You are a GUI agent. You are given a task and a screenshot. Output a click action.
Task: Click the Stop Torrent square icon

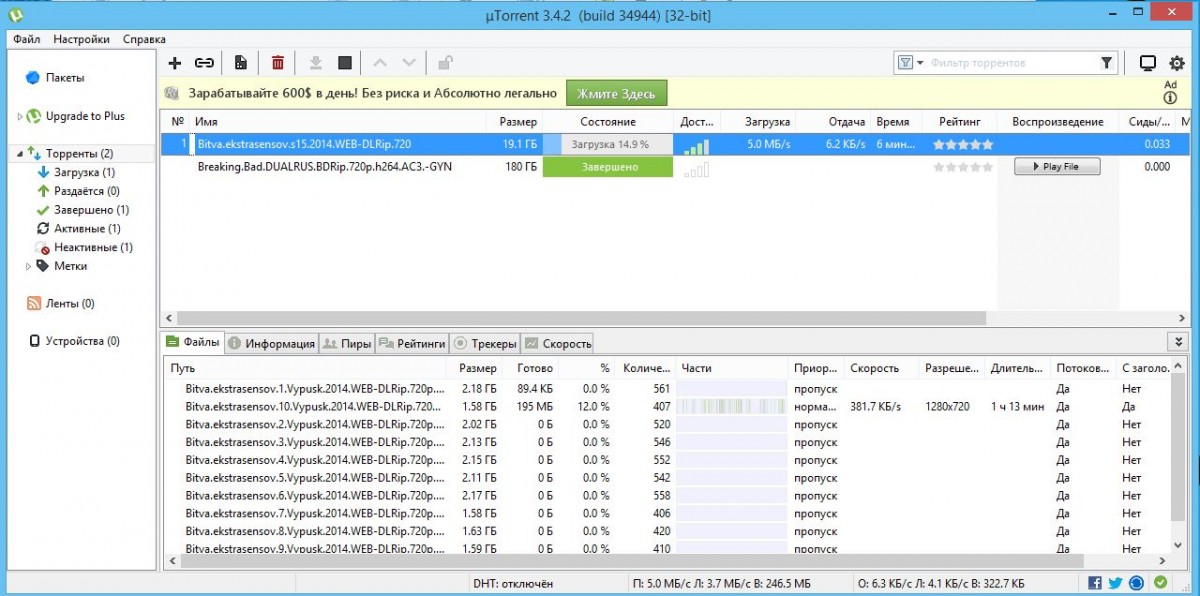click(x=345, y=63)
